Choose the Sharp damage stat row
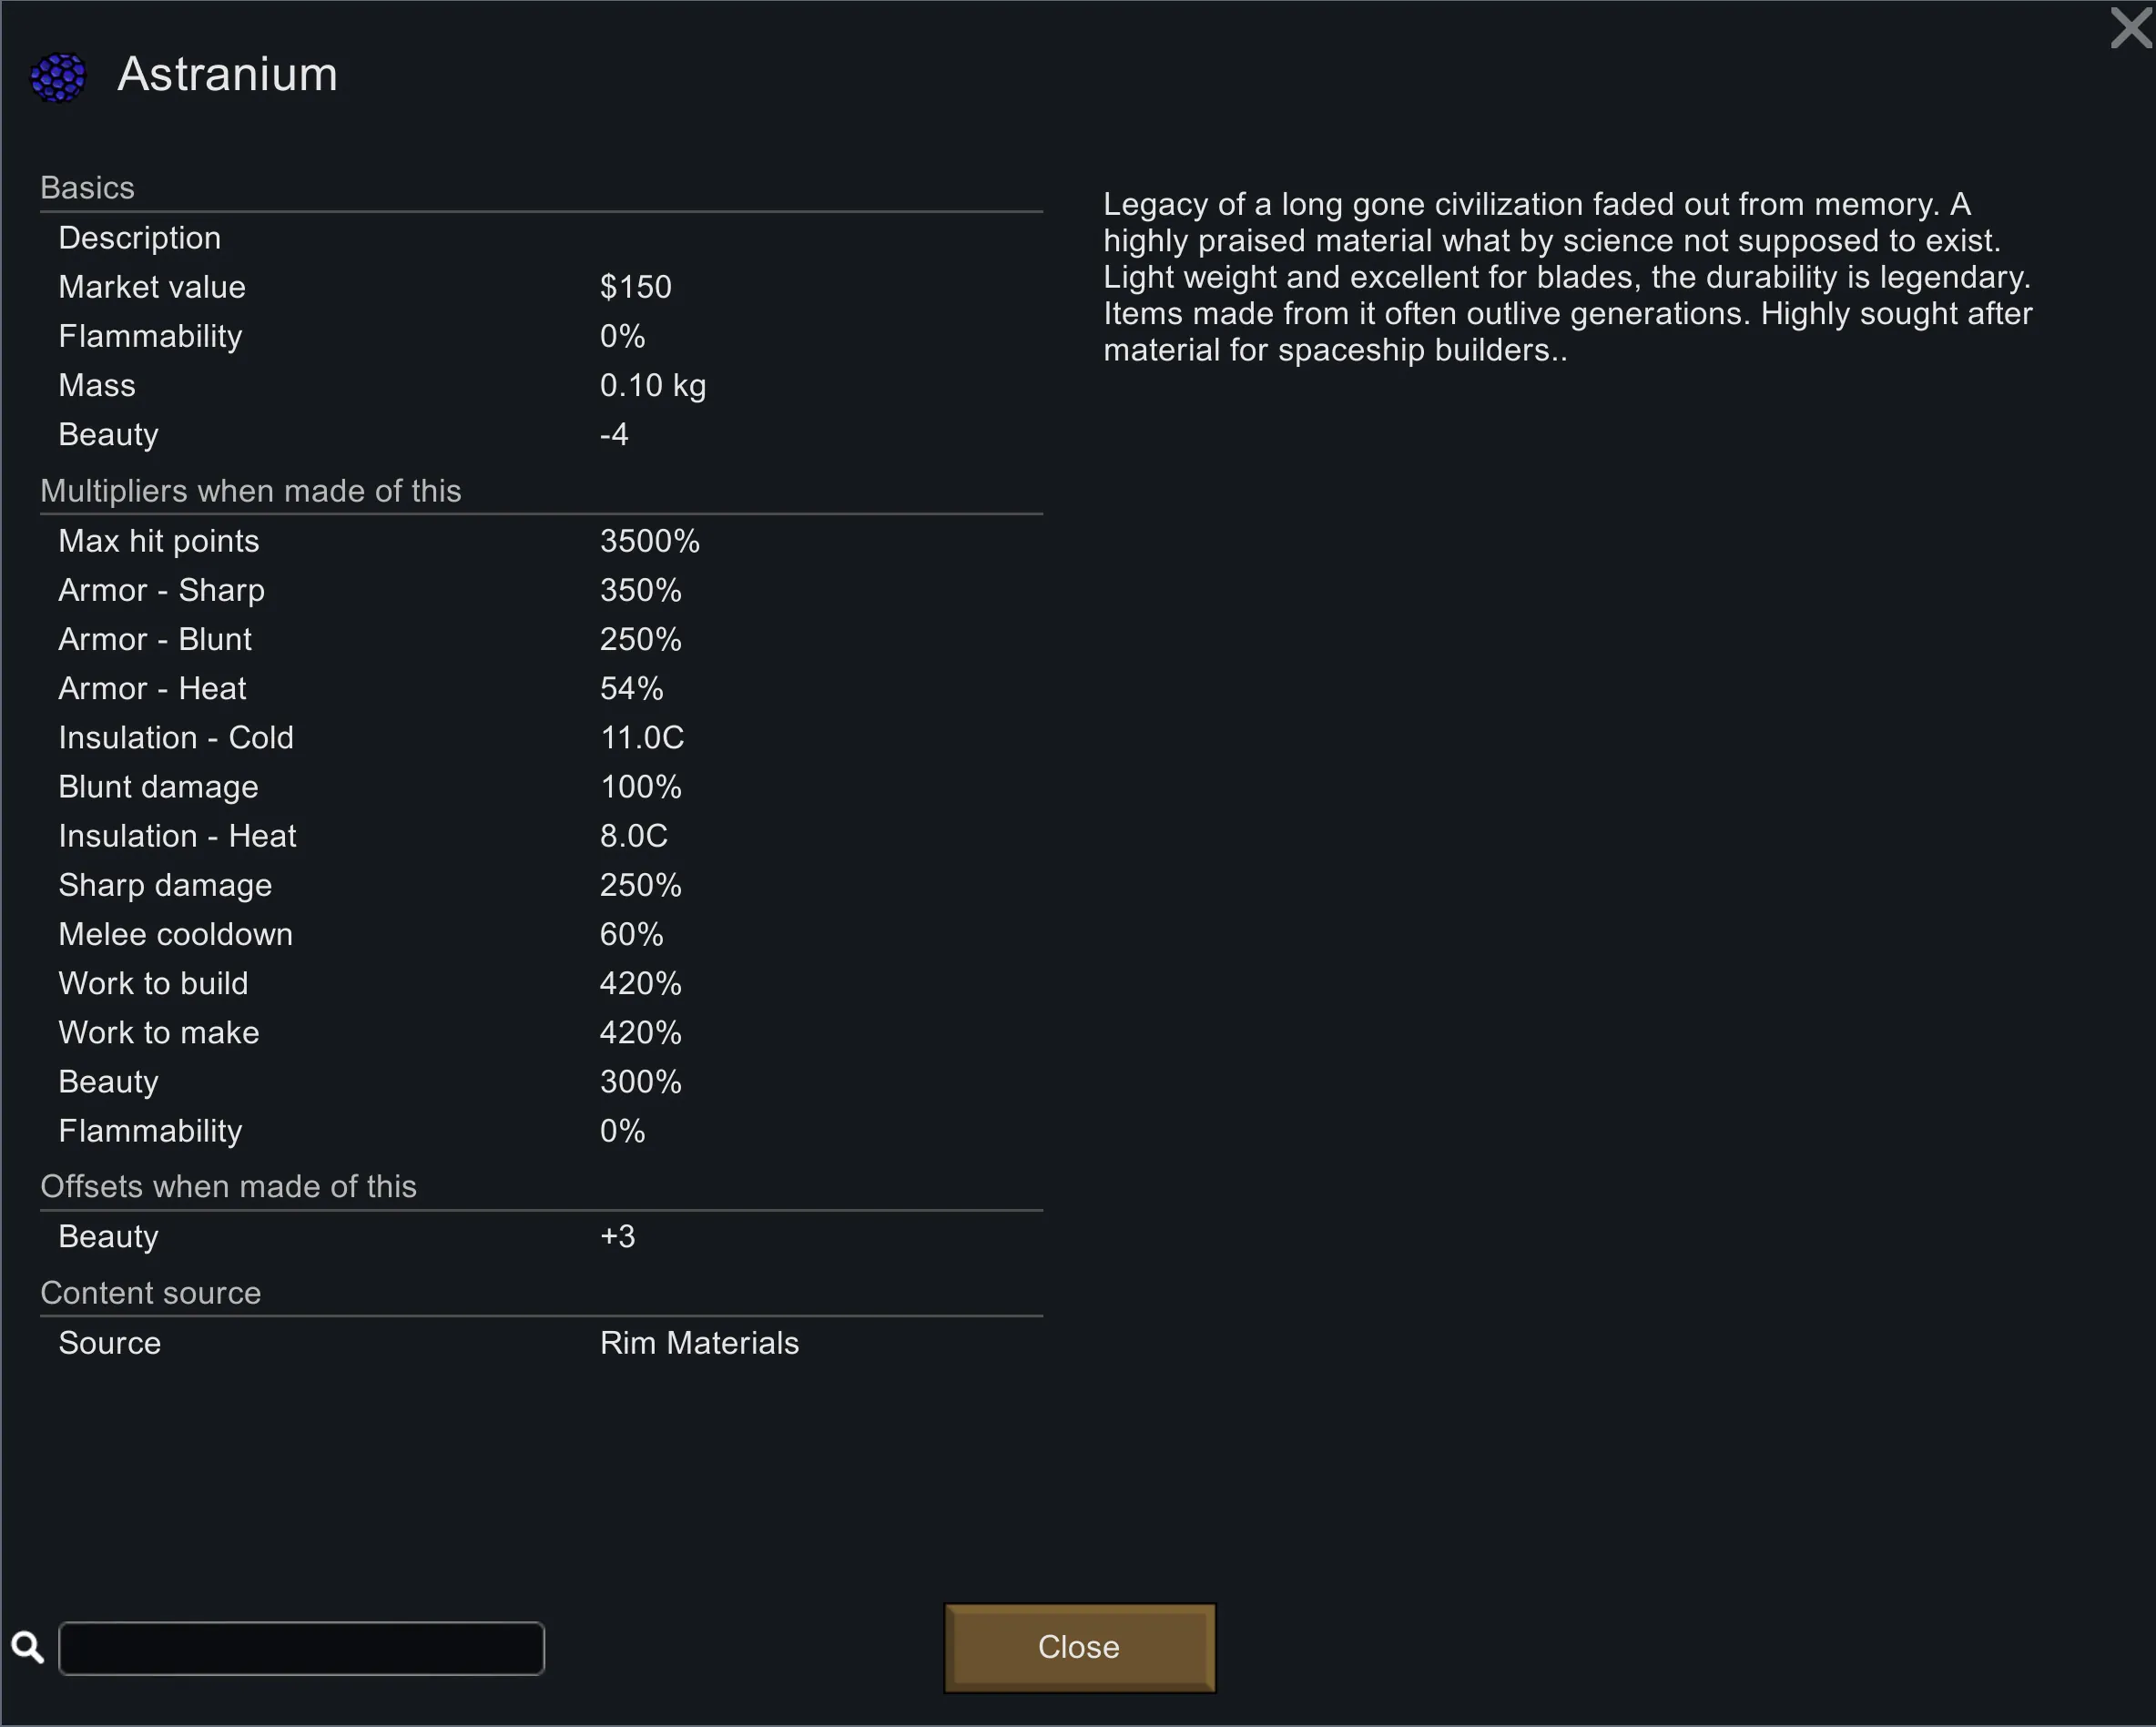 click(540, 885)
